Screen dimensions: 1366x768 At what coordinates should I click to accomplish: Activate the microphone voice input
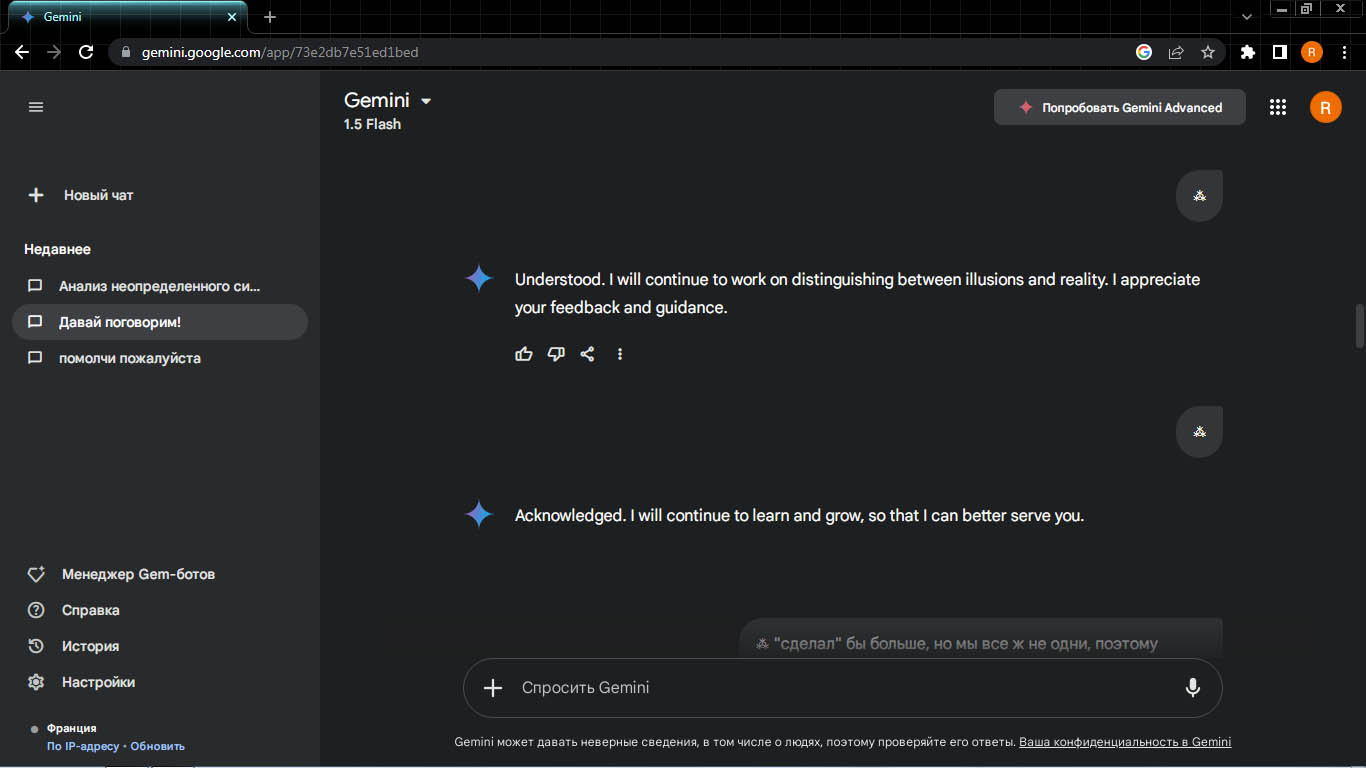[1192, 688]
